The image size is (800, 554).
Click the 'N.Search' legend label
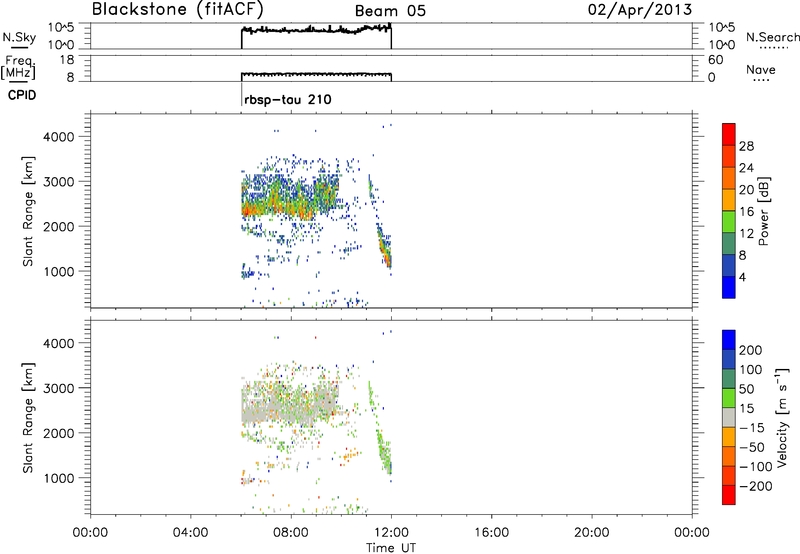click(x=772, y=37)
